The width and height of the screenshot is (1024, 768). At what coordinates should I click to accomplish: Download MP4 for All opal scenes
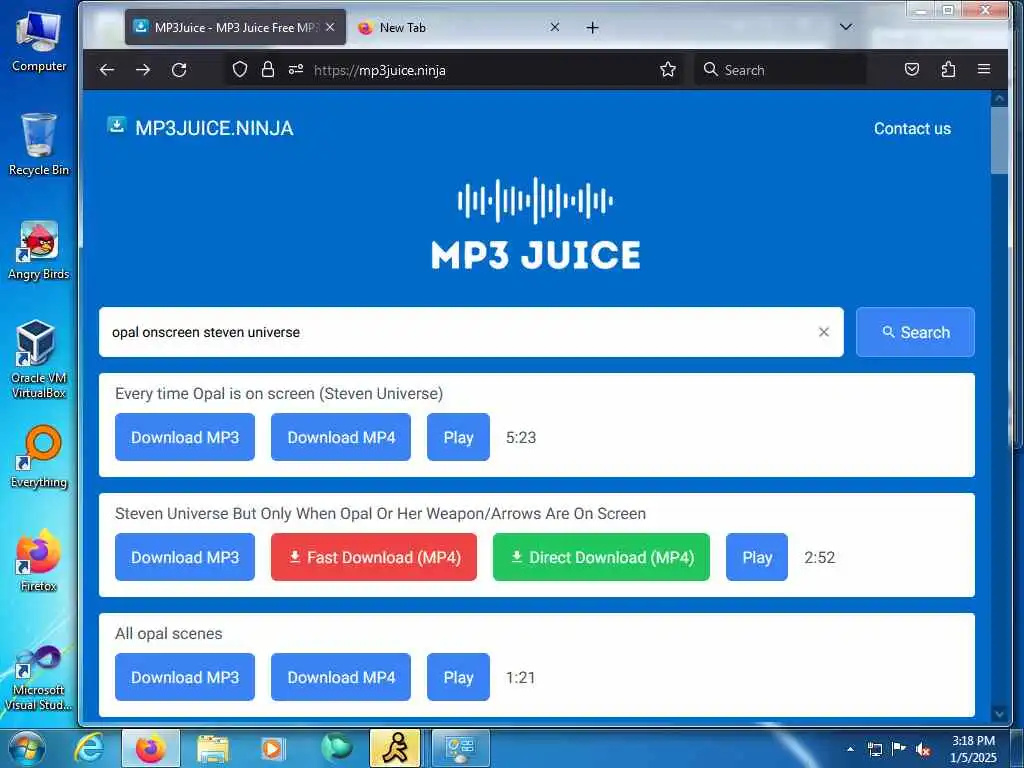point(341,677)
